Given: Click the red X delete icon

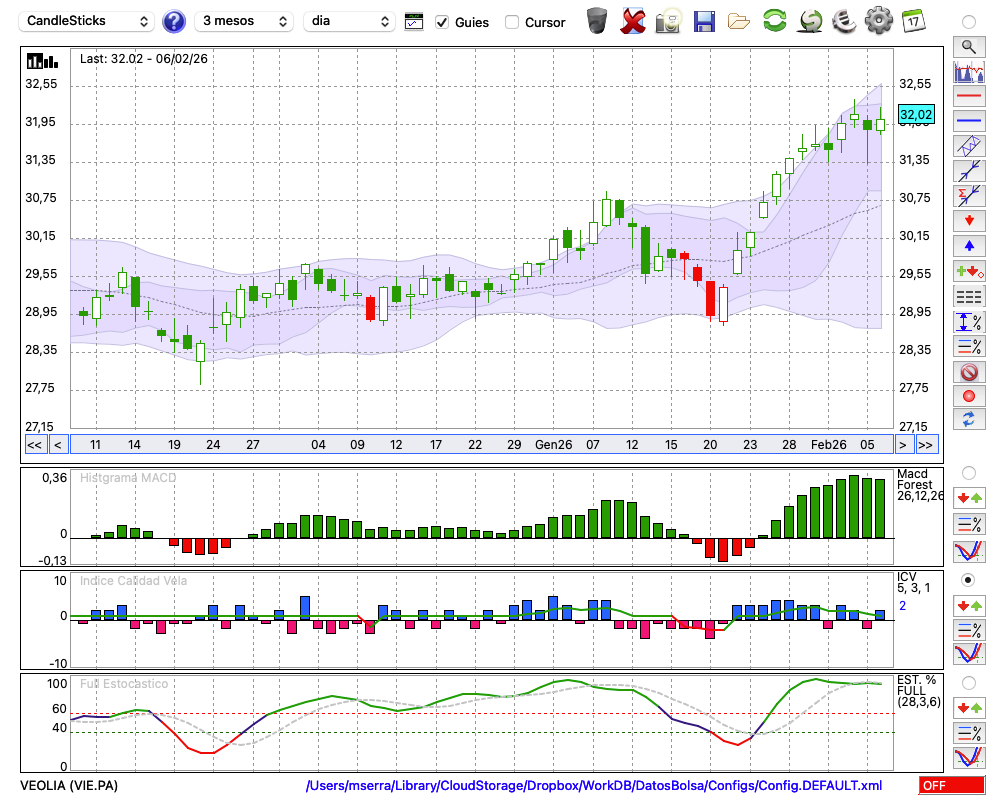Looking at the screenshot, I should tap(632, 21).
